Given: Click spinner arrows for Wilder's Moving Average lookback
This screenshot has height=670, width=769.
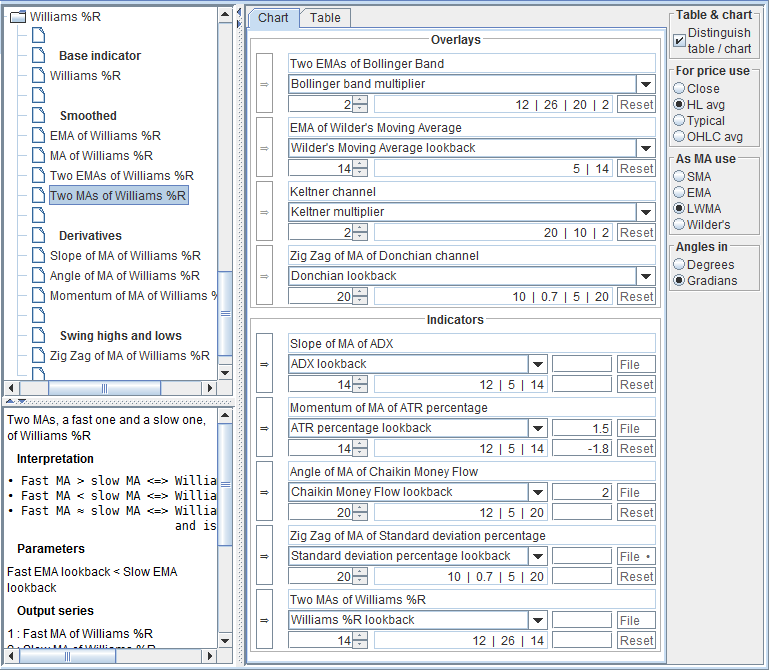Looking at the screenshot, I should point(360,168).
